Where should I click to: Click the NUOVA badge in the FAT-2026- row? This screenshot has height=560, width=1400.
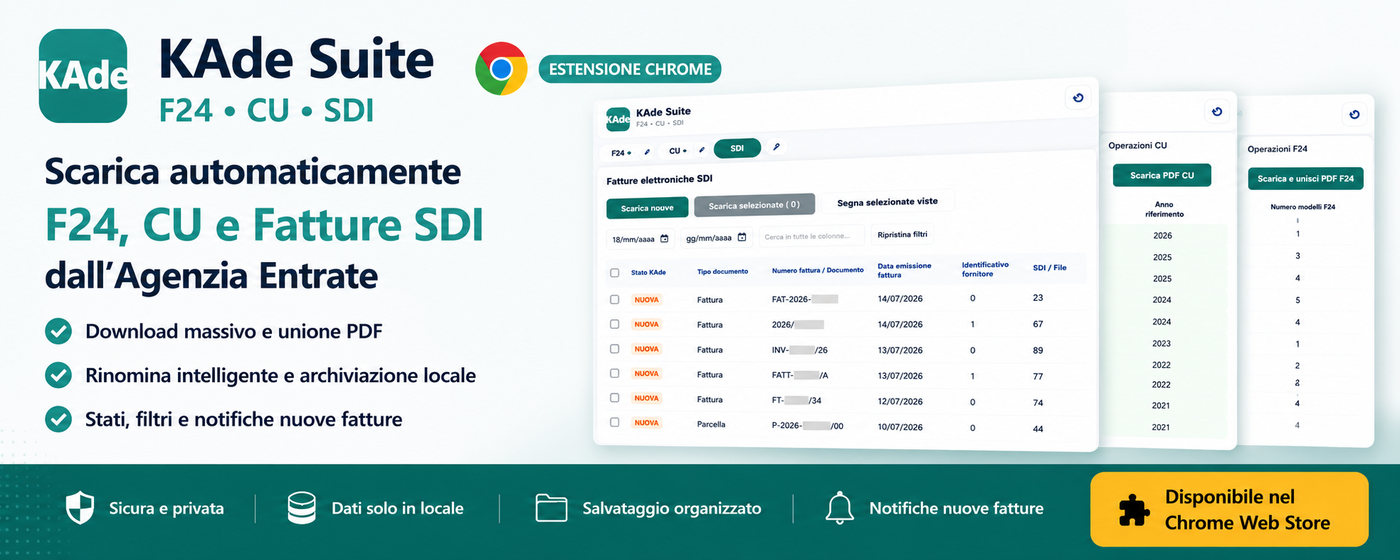tap(646, 299)
